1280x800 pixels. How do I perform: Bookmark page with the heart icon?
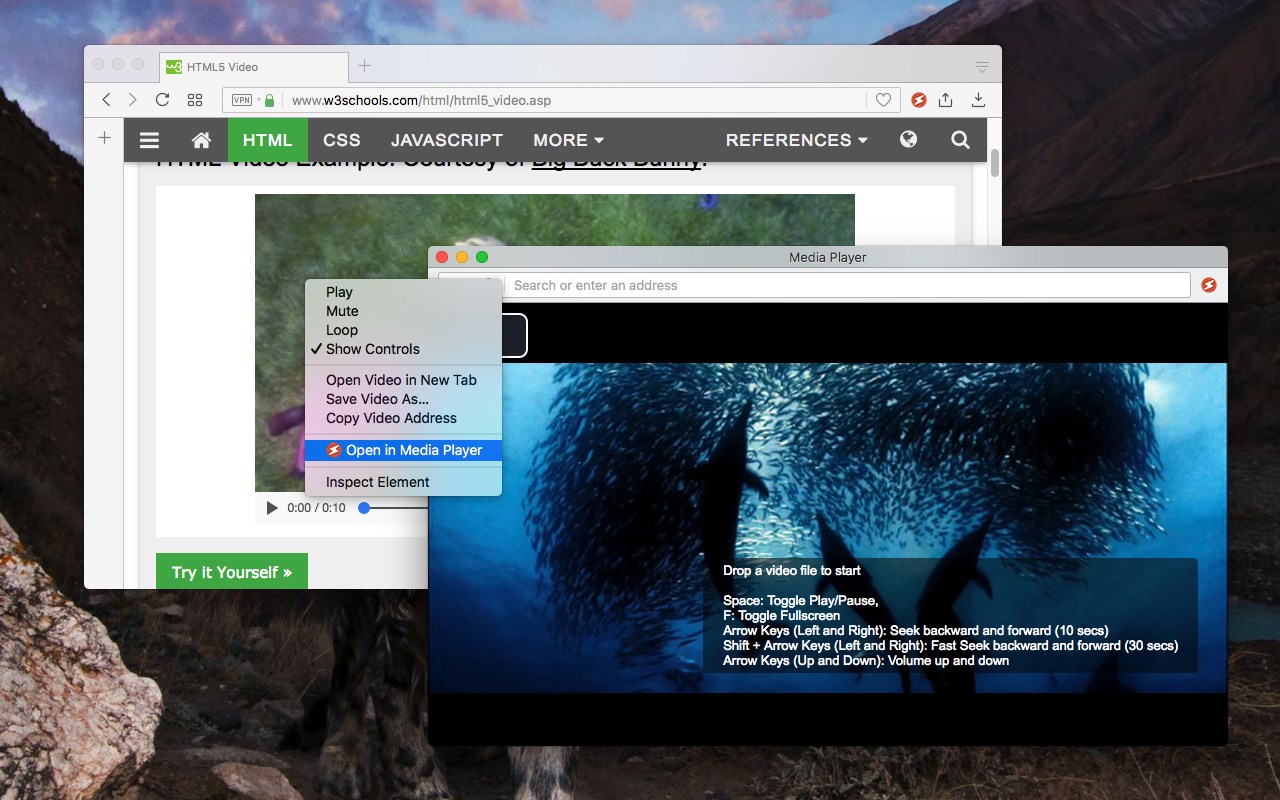(x=883, y=100)
